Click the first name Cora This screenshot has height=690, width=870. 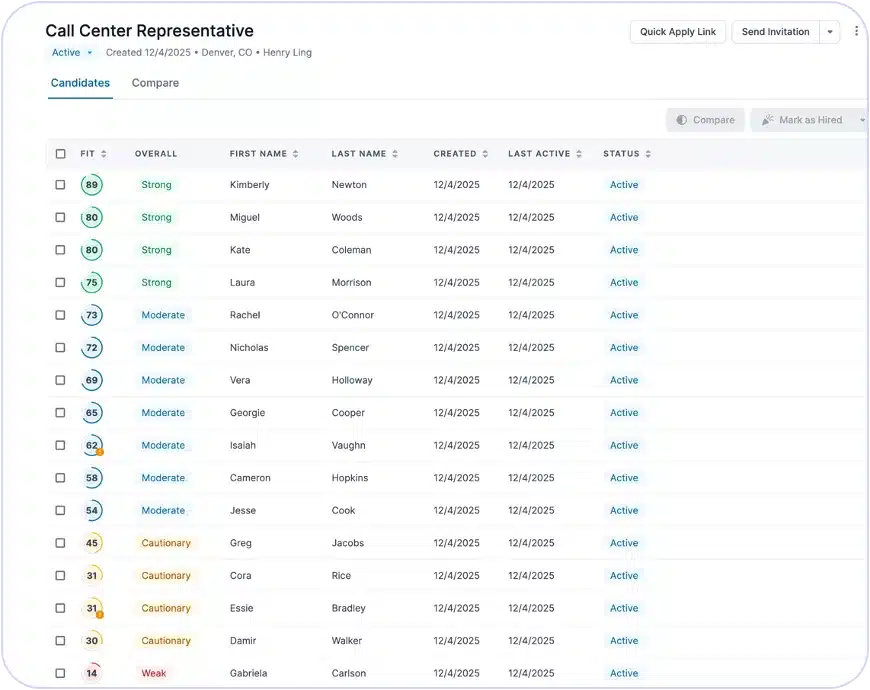coord(241,576)
